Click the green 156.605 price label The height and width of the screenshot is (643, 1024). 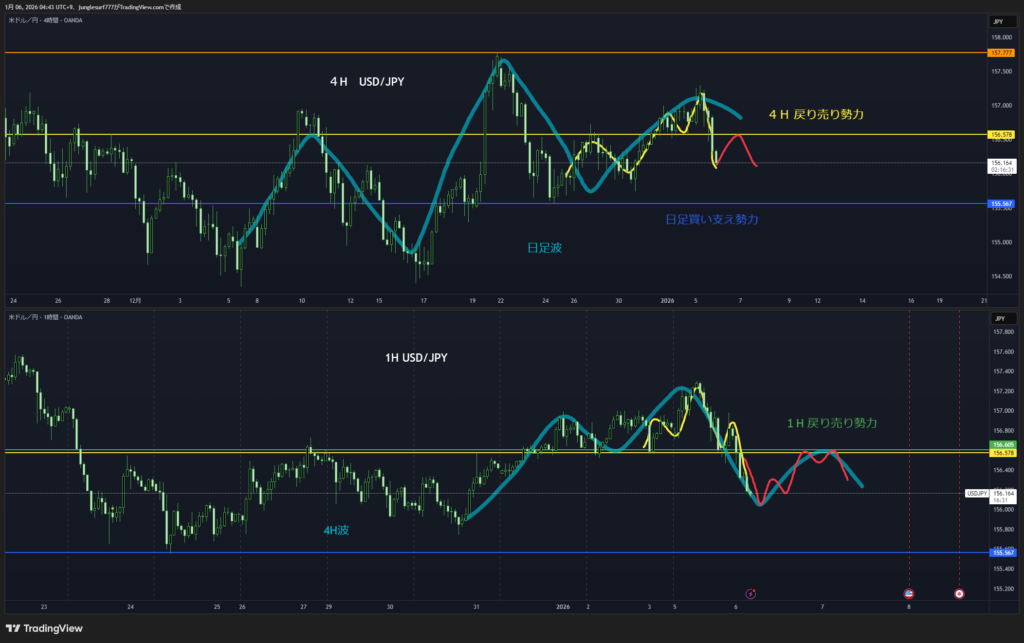[1001, 444]
